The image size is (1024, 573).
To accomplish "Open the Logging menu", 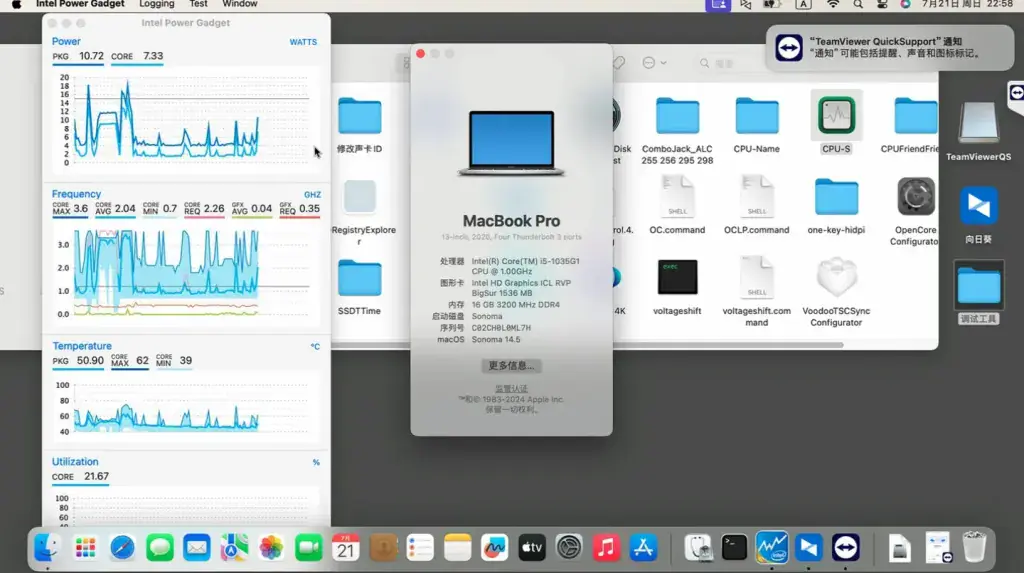I will 157,4.
